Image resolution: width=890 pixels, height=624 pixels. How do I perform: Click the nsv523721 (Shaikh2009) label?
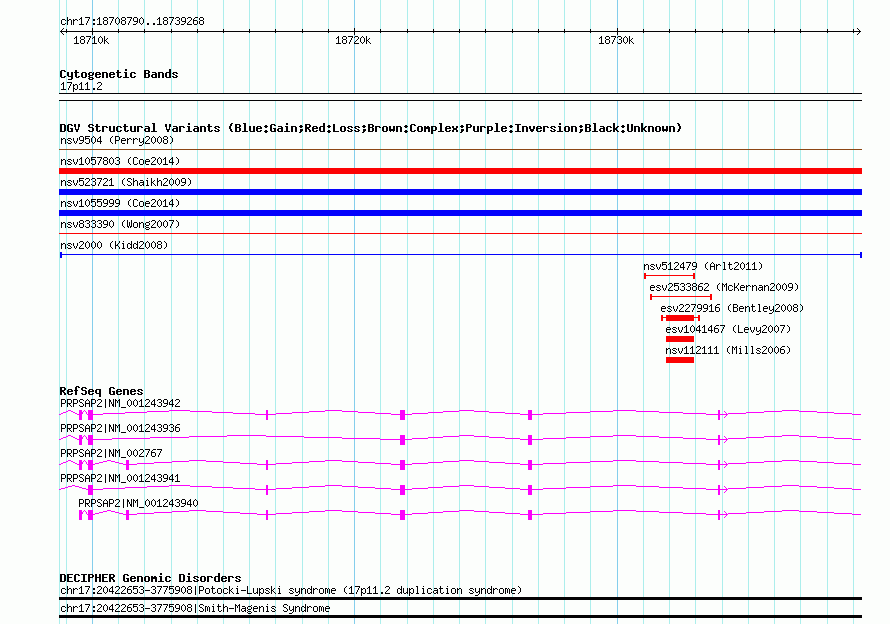pyautogui.click(x=126, y=182)
